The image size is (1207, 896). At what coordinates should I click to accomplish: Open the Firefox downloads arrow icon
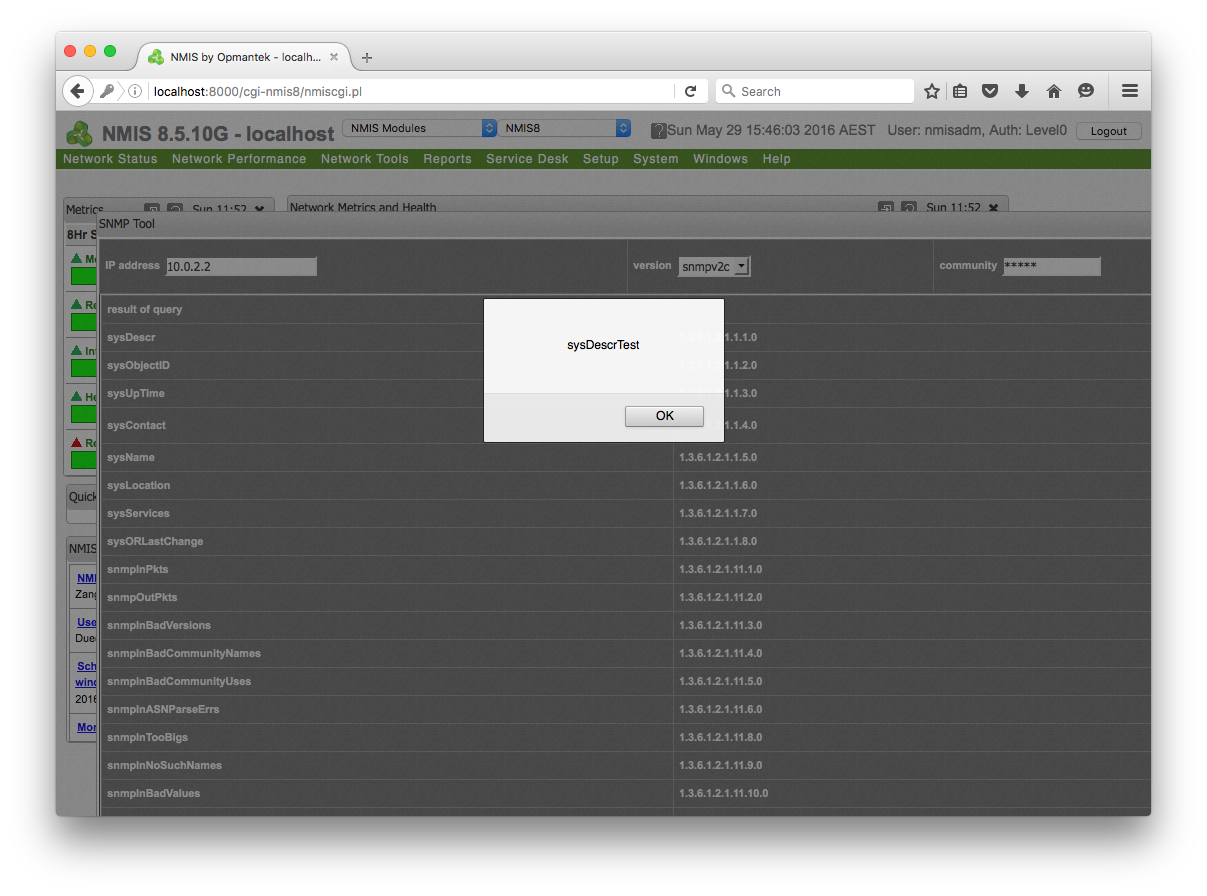pyautogui.click(x=1022, y=91)
